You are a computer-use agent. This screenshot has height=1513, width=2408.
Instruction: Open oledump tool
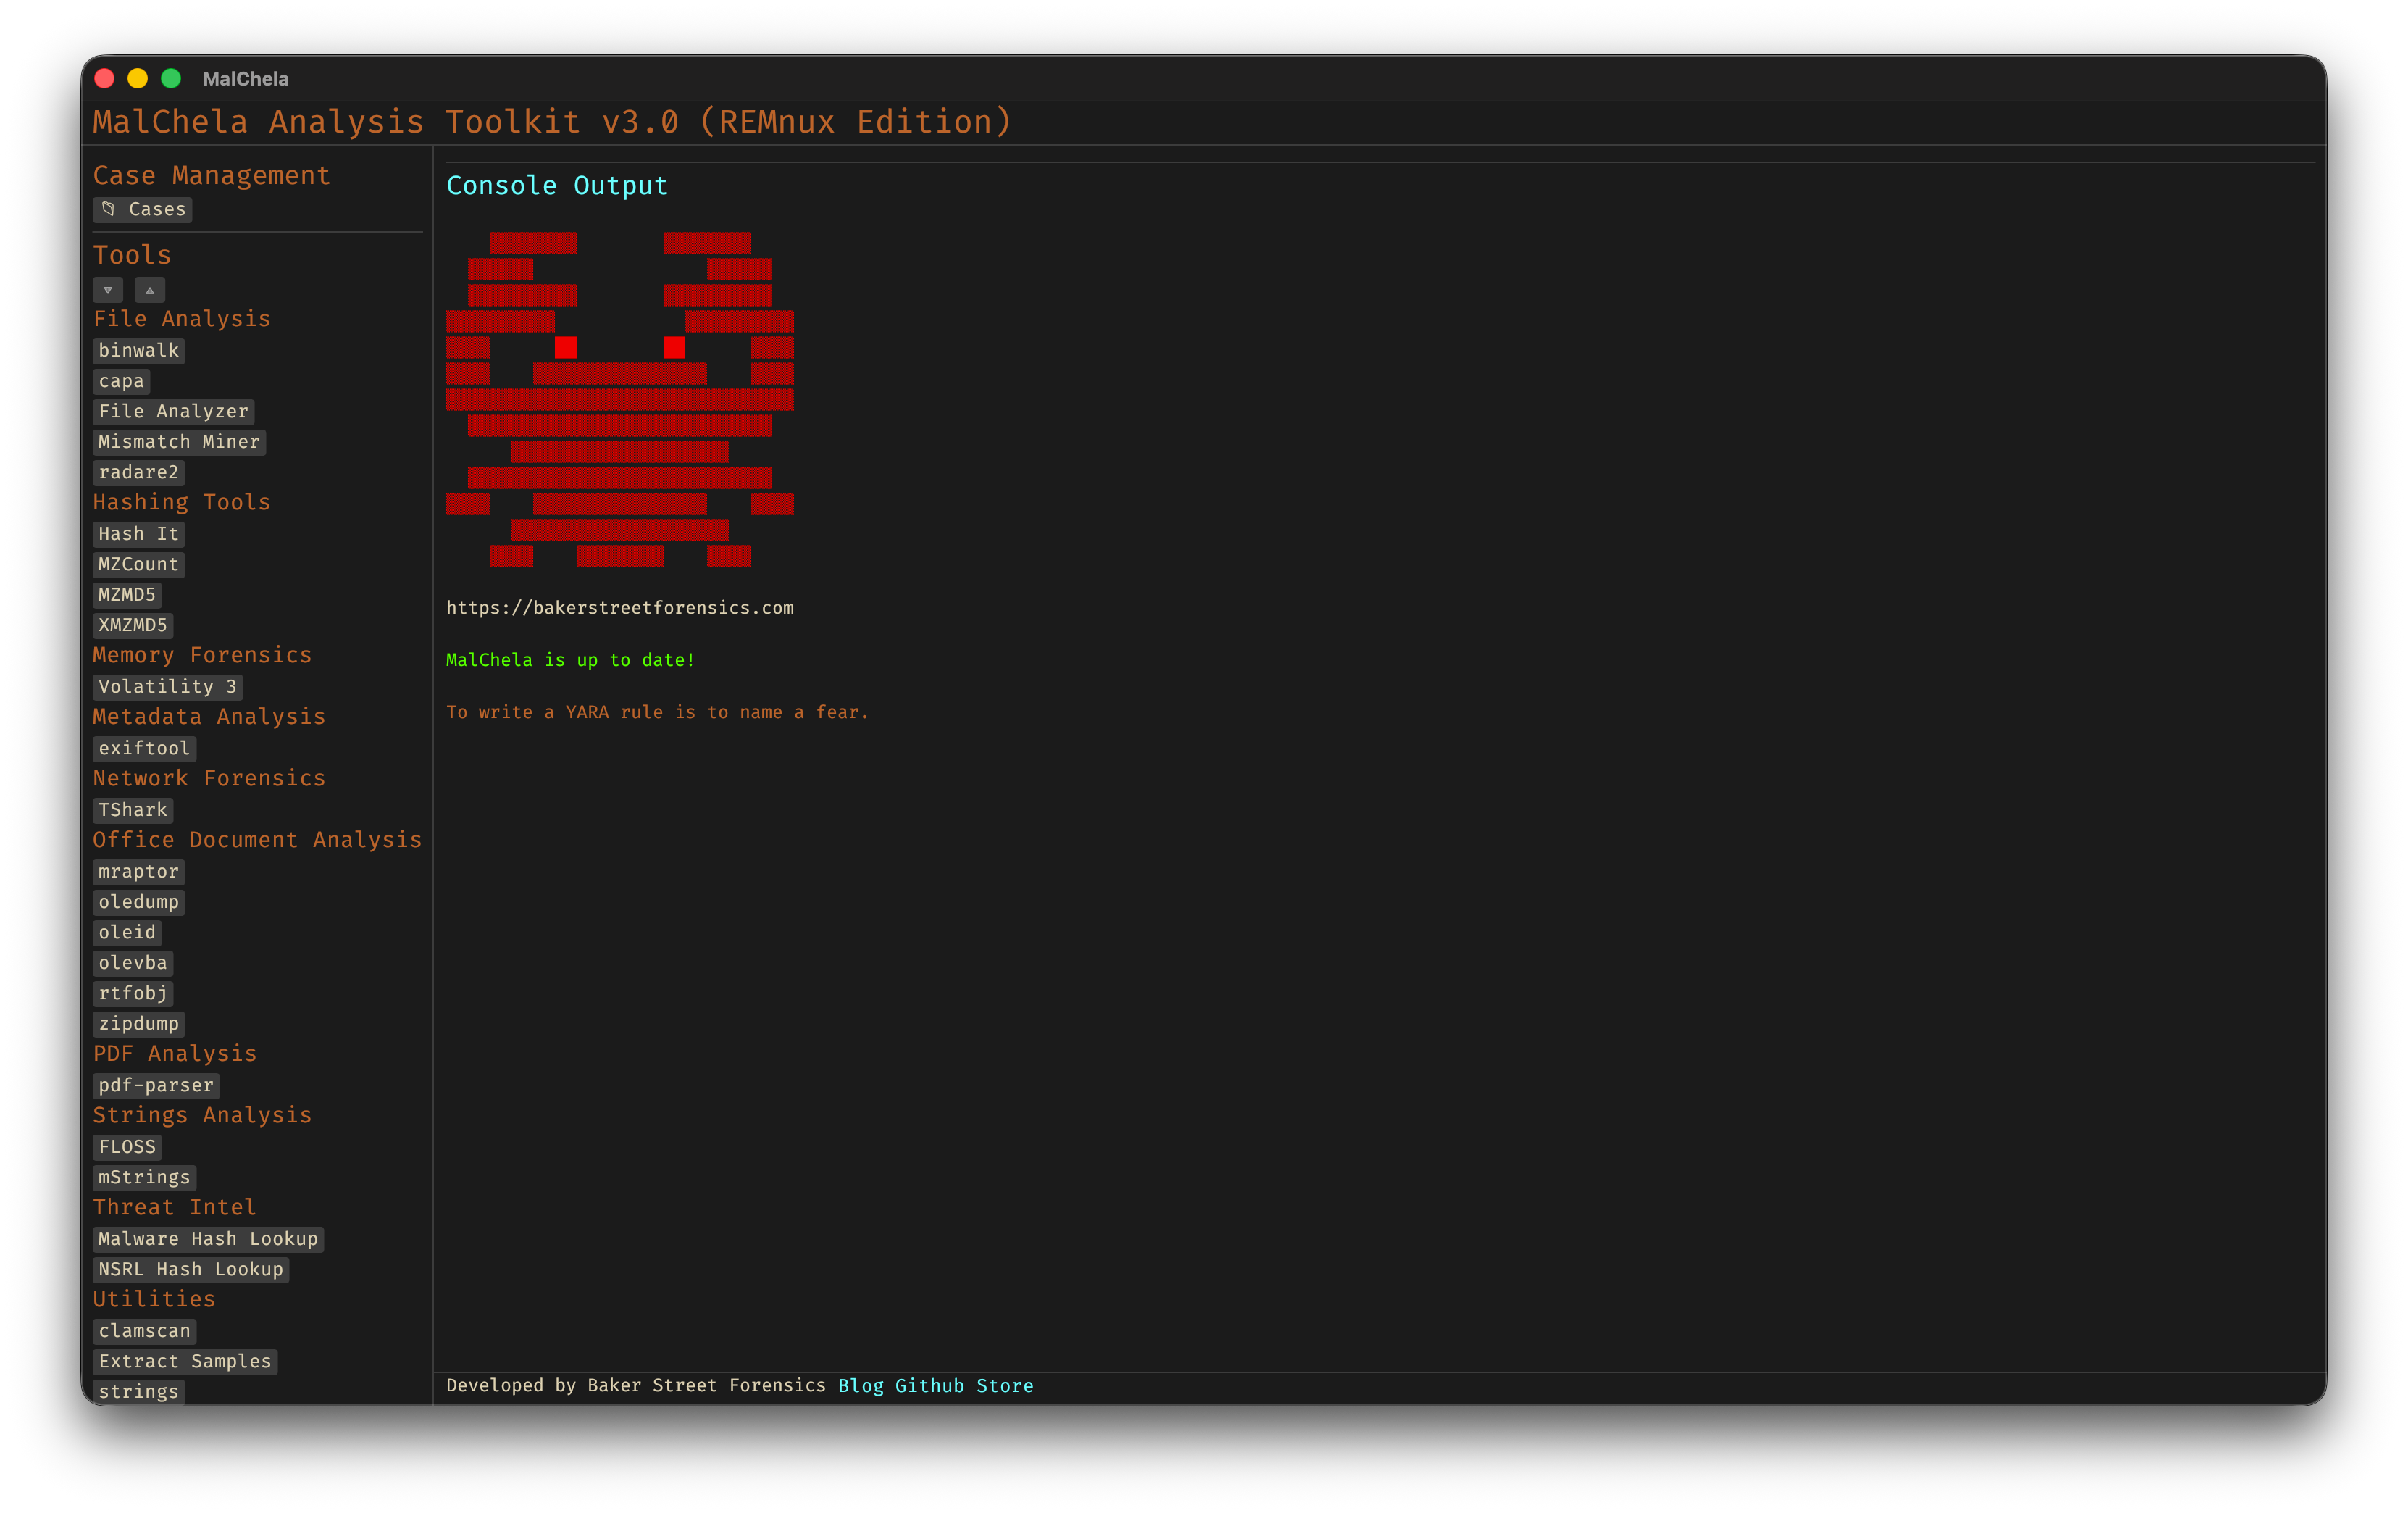coord(139,902)
